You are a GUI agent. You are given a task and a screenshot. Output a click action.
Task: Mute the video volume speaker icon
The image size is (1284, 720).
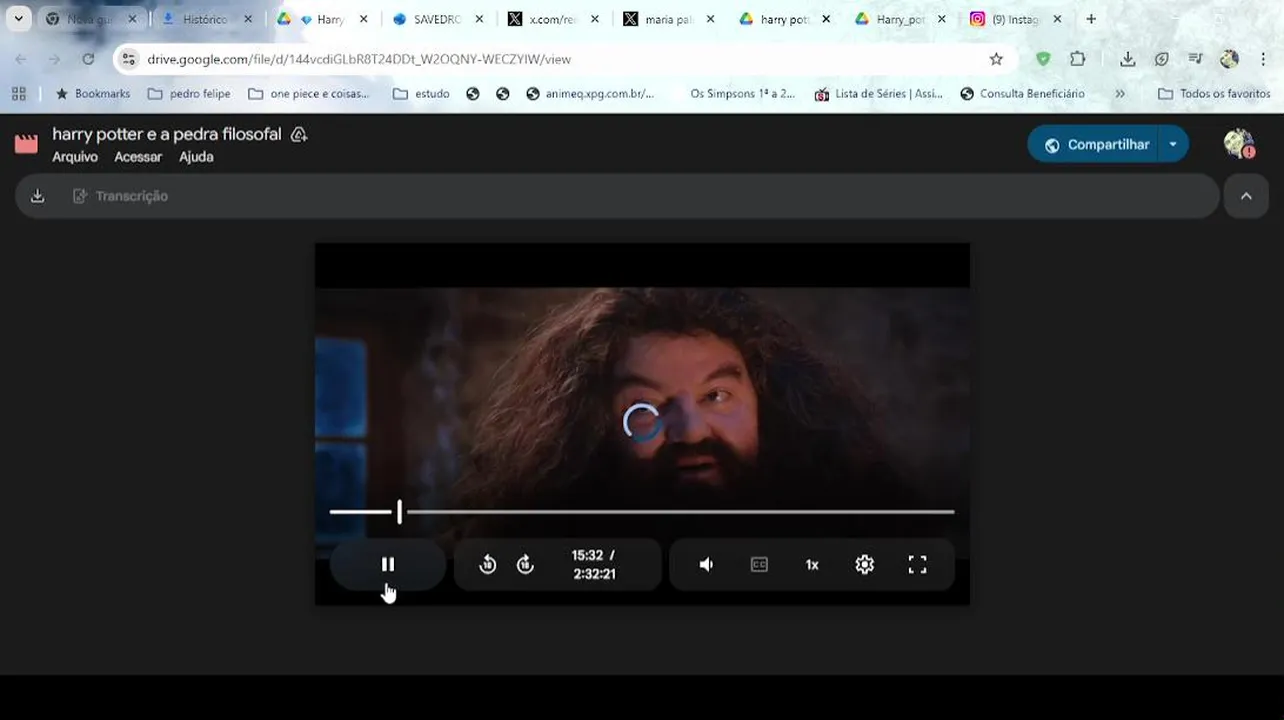[706, 565]
